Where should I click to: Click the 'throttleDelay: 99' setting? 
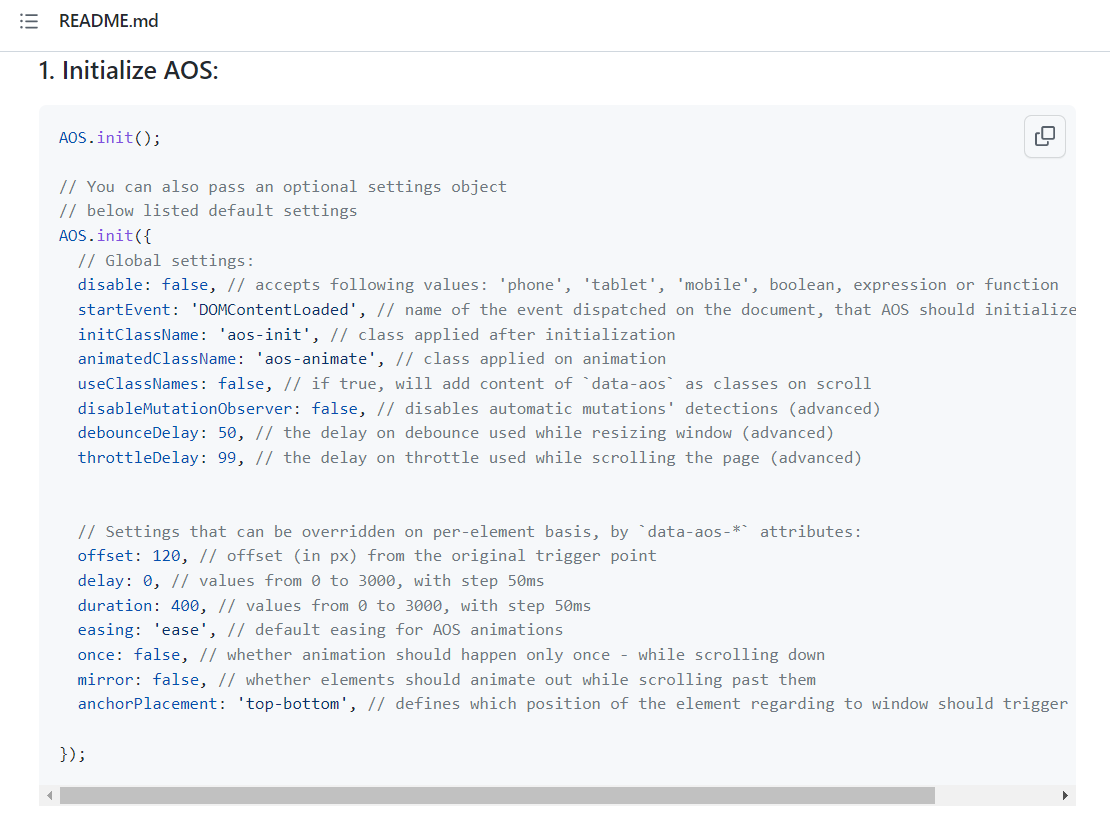coord(160,457)
